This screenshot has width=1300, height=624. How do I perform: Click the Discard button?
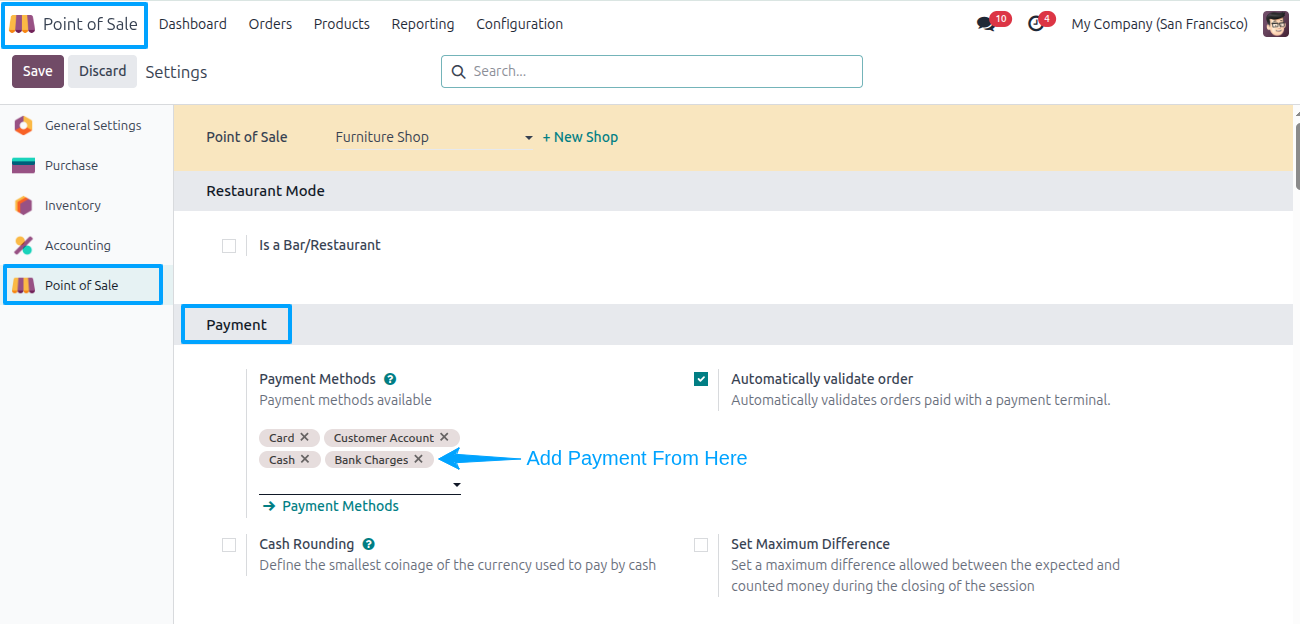(x=103, y=71)
